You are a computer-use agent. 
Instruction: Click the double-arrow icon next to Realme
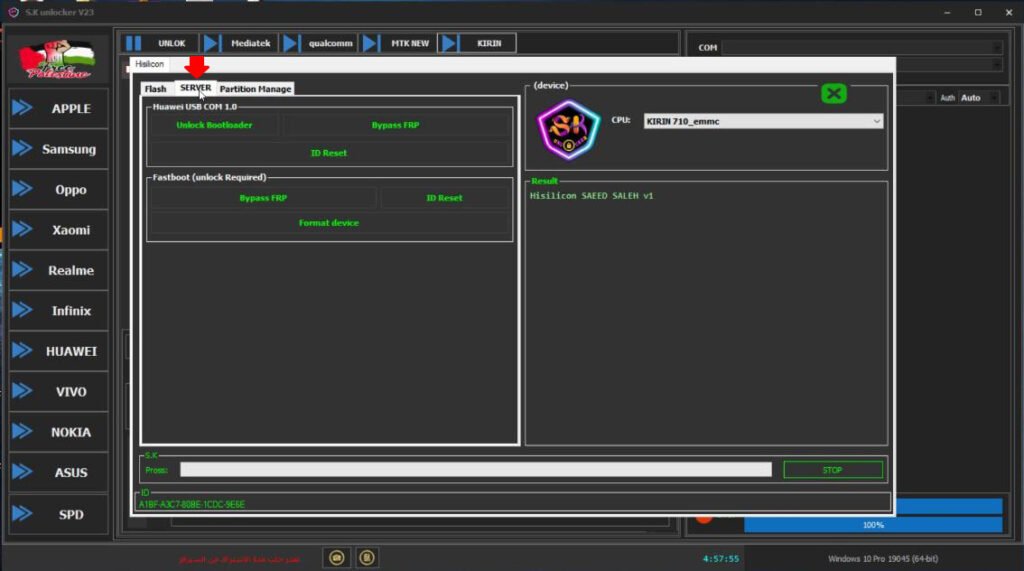pyautogui.click(x=22, y=270)
